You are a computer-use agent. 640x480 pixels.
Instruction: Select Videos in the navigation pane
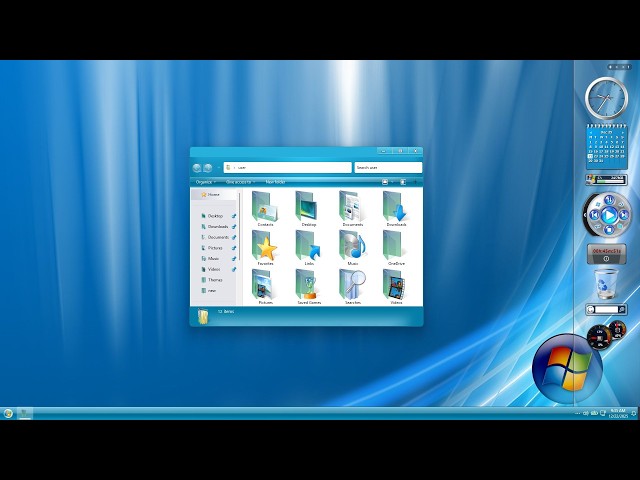(x=214, y=269)
